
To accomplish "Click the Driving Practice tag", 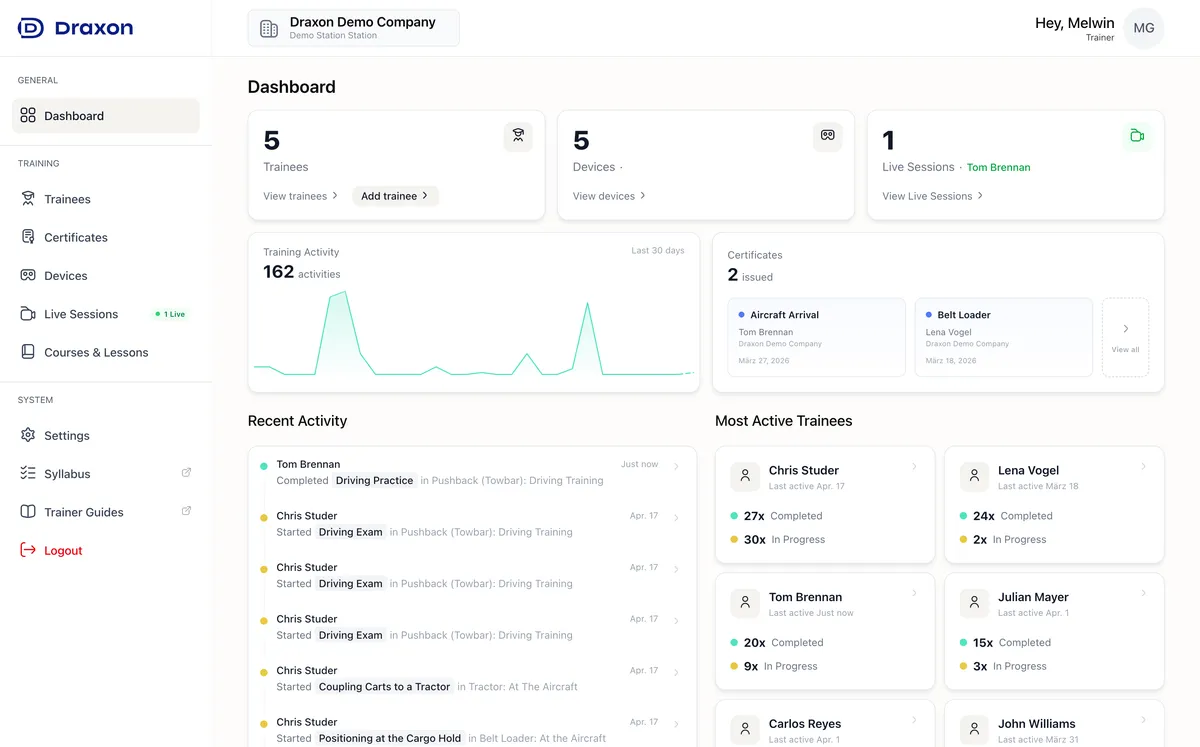I will pyautogui.click(x=374, y=481).
